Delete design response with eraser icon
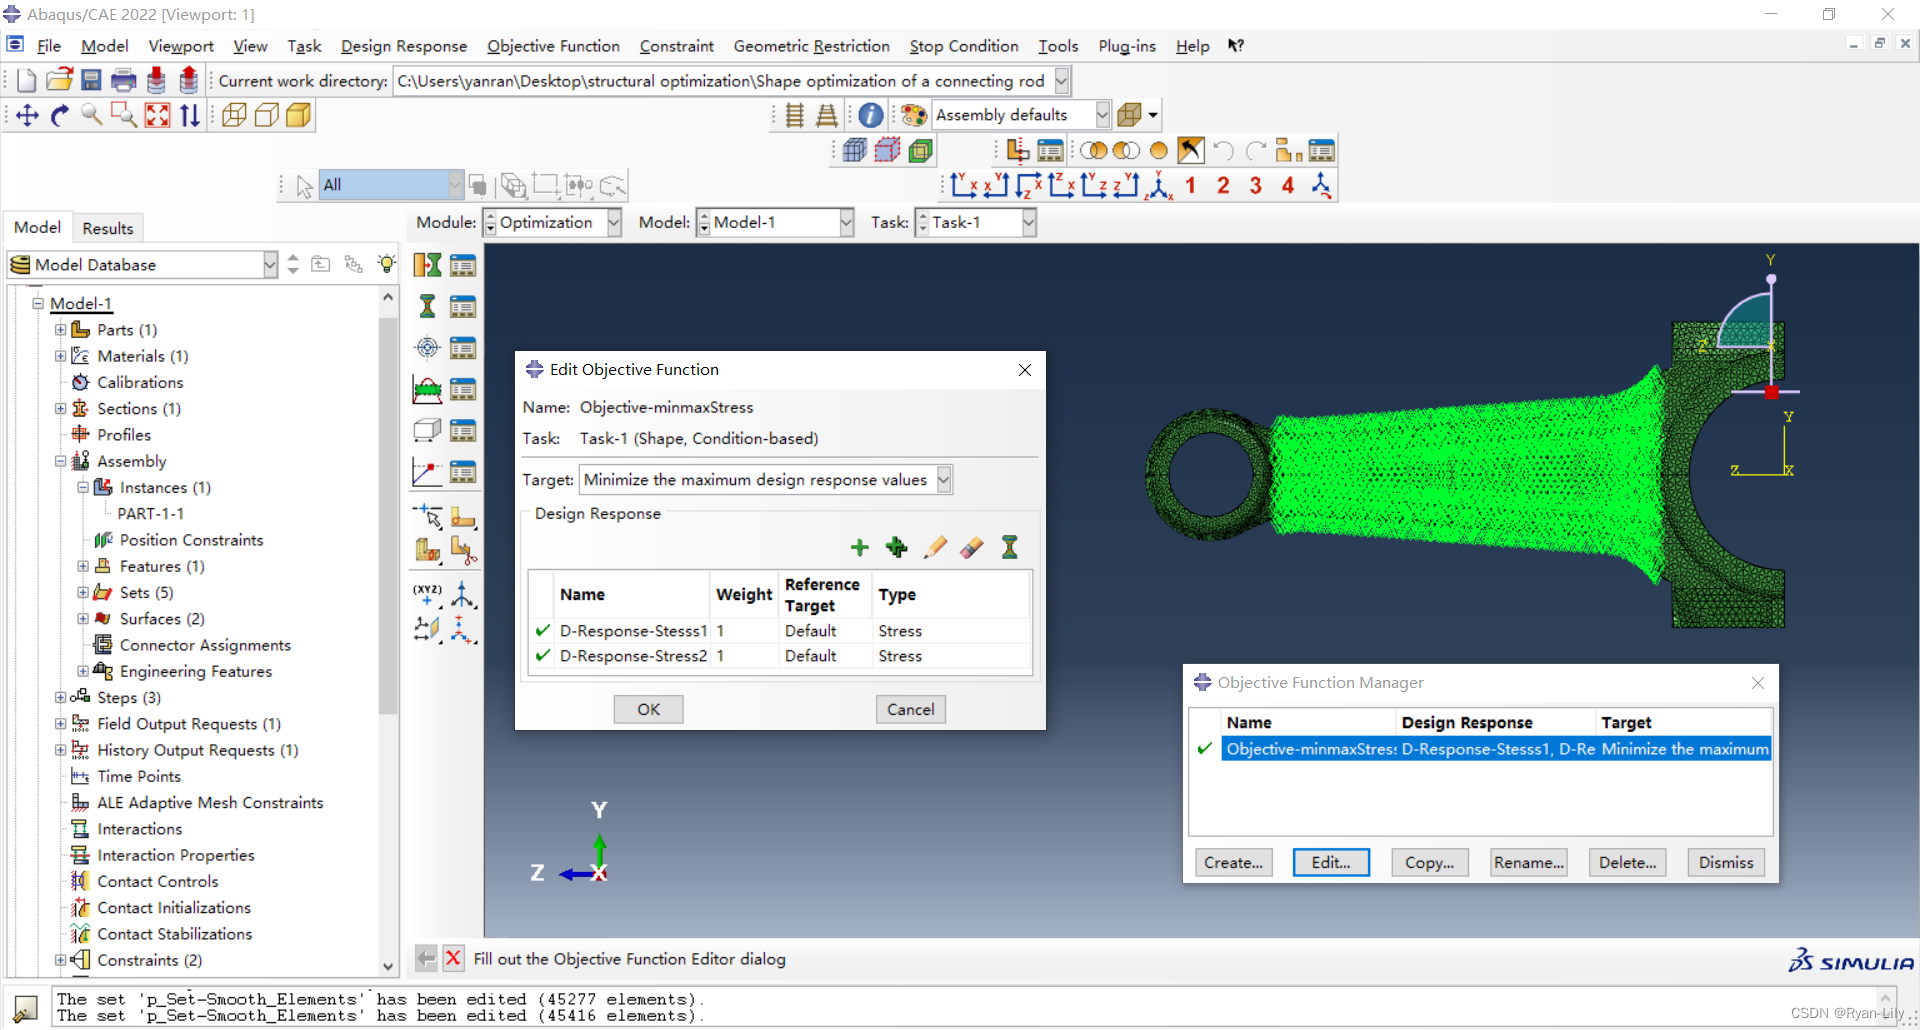This screenshot has height=1030, width=1920. pos(971,547)
